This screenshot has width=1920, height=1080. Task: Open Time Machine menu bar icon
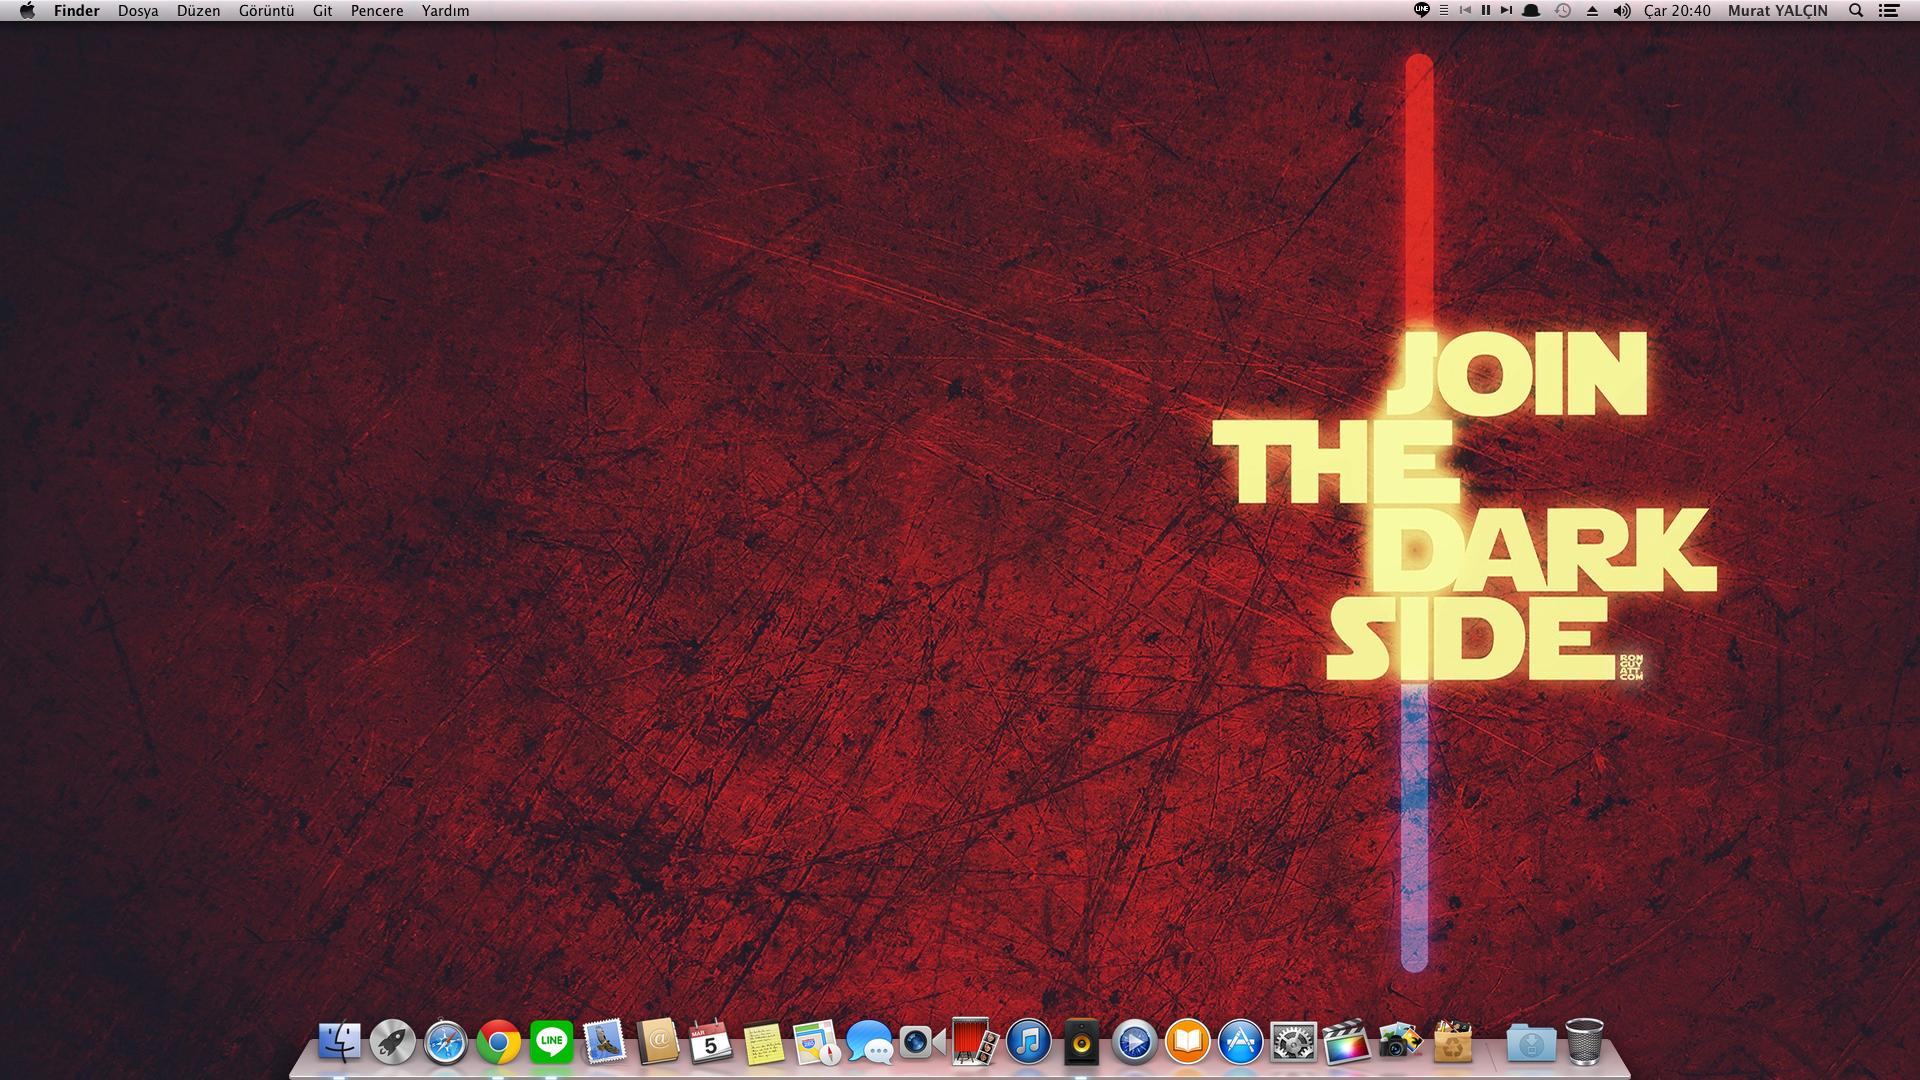coord(1563,11)
